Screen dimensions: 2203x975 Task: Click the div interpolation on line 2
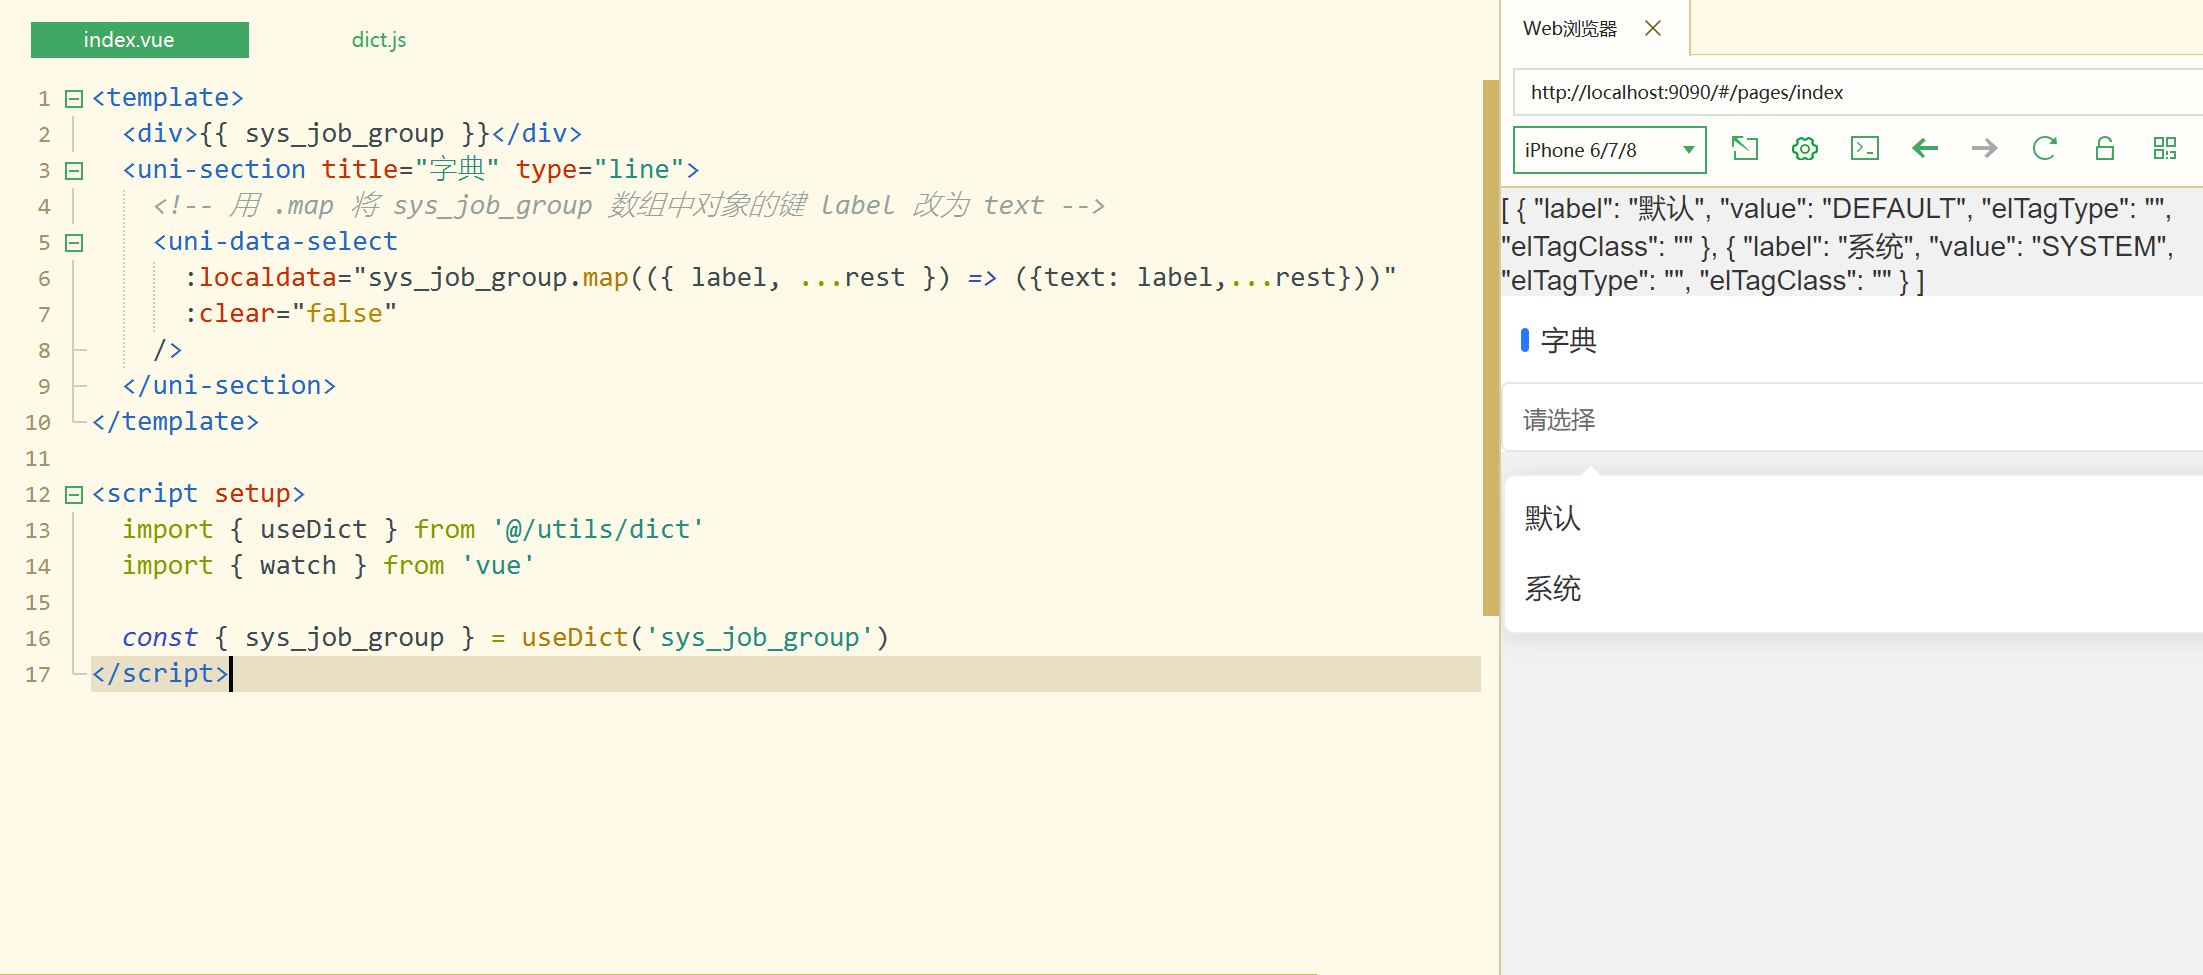(352, 133)
